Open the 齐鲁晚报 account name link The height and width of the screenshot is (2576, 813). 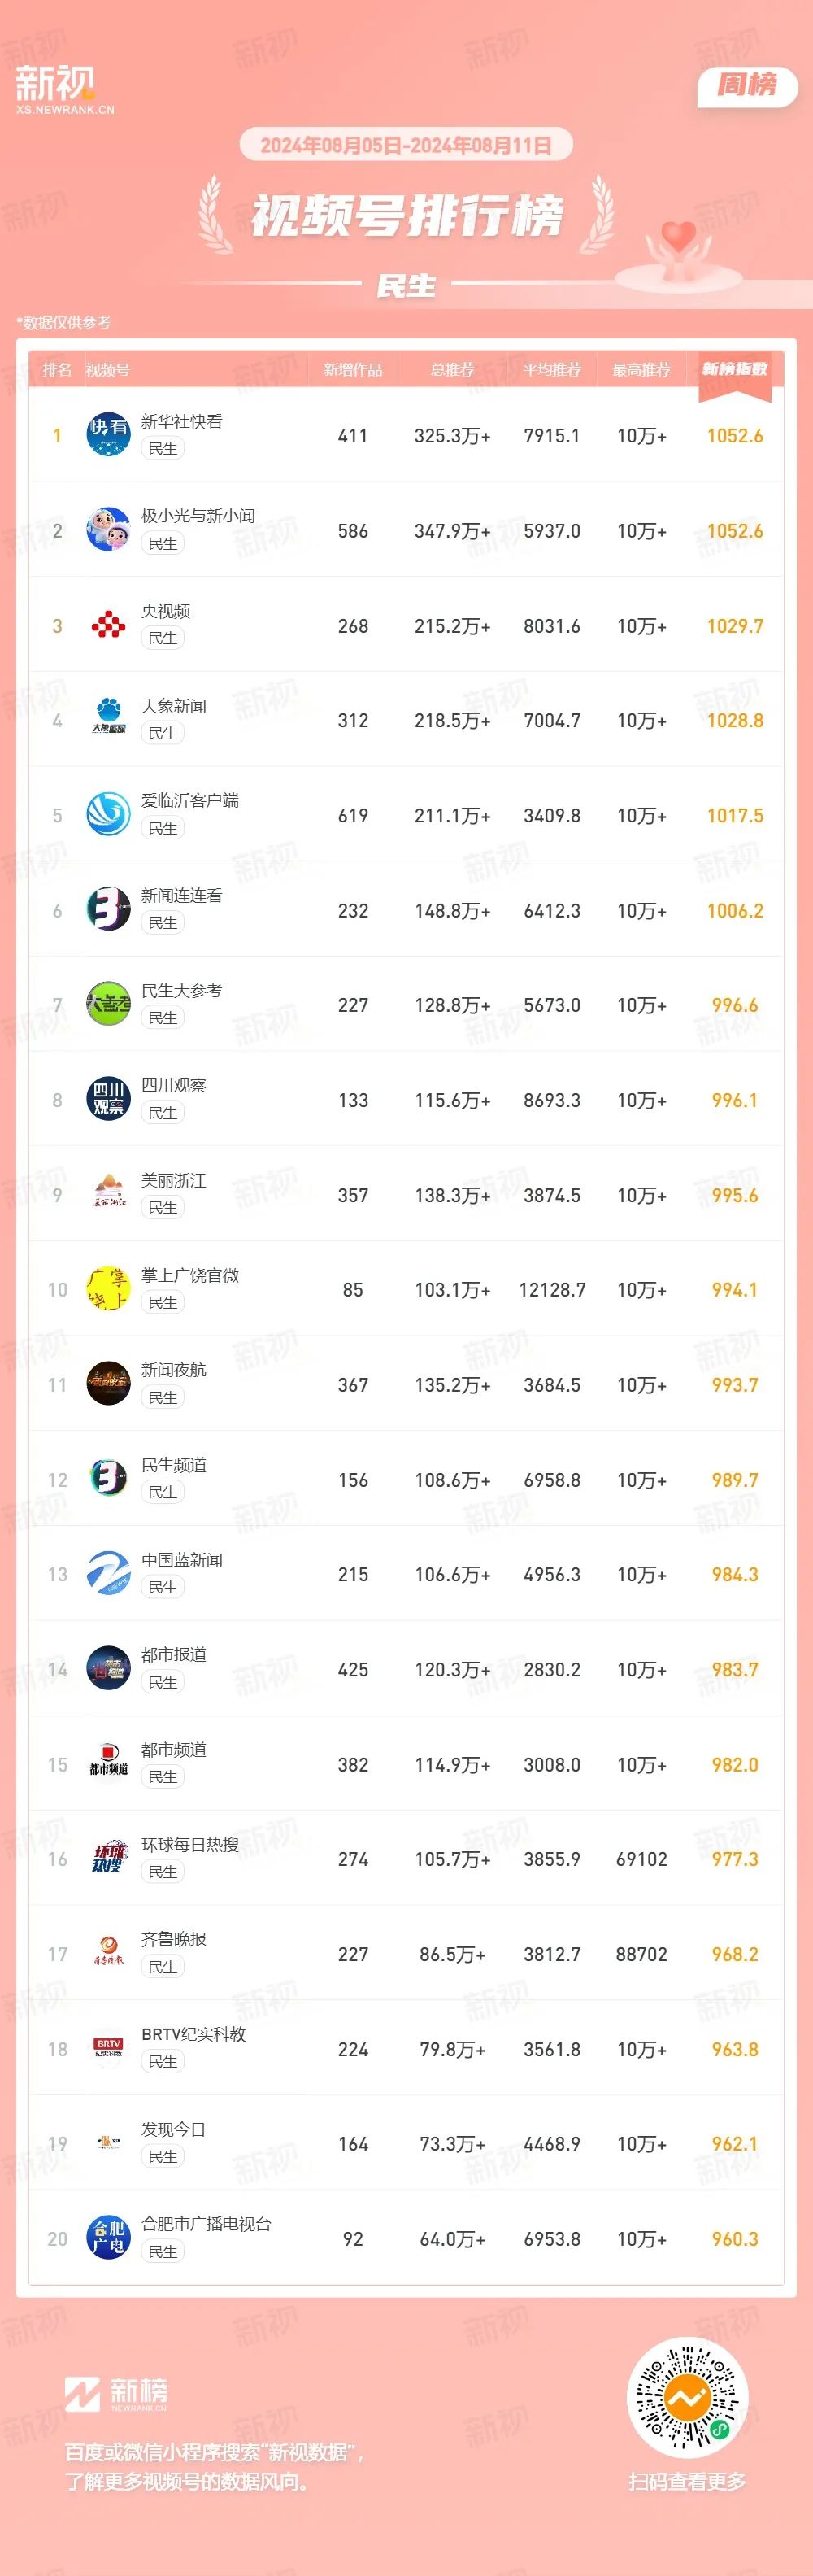coord(174,1939)
